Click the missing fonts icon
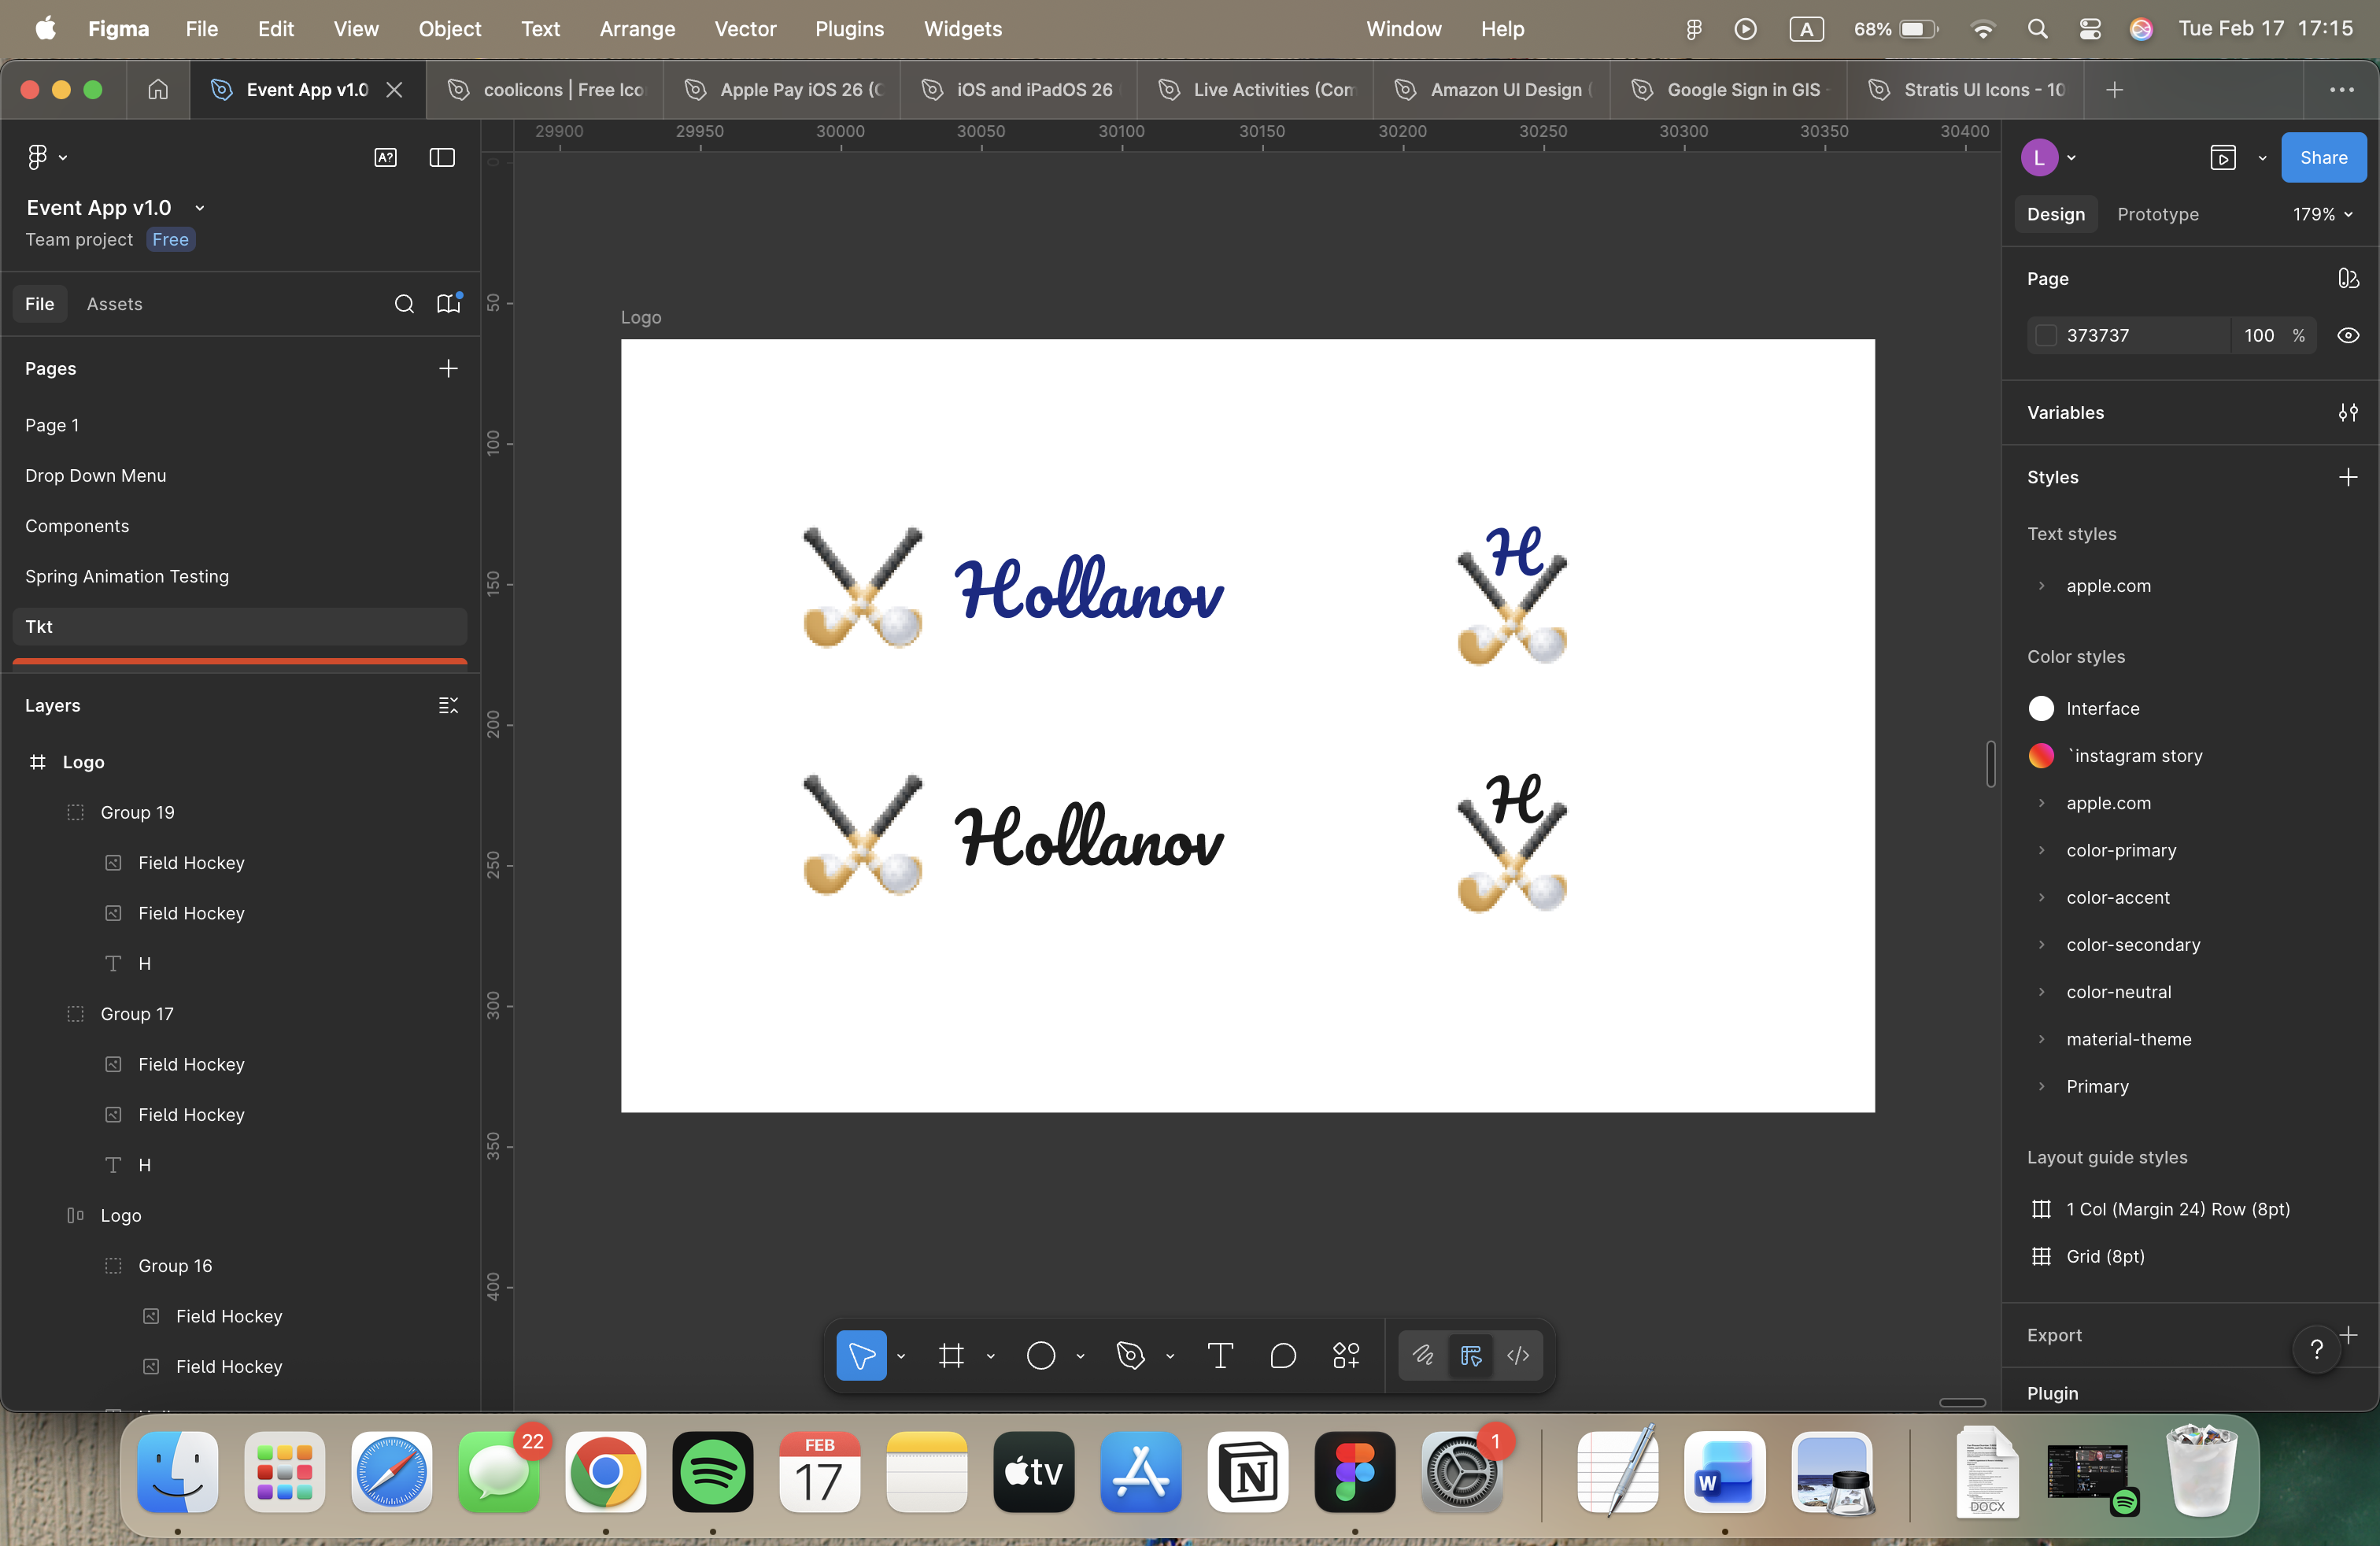The height and width of the screenshot is (1546, 2380). coord(385,157)
